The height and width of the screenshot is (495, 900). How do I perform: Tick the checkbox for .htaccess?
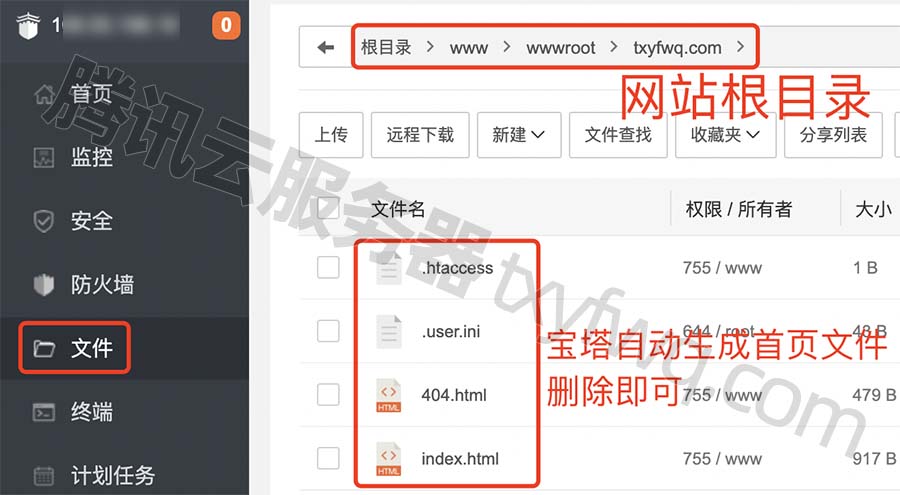click(328, 268)
